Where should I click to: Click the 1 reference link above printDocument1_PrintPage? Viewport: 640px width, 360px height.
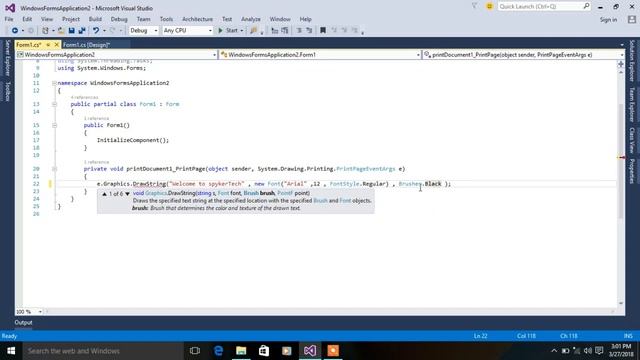point(96,162)
